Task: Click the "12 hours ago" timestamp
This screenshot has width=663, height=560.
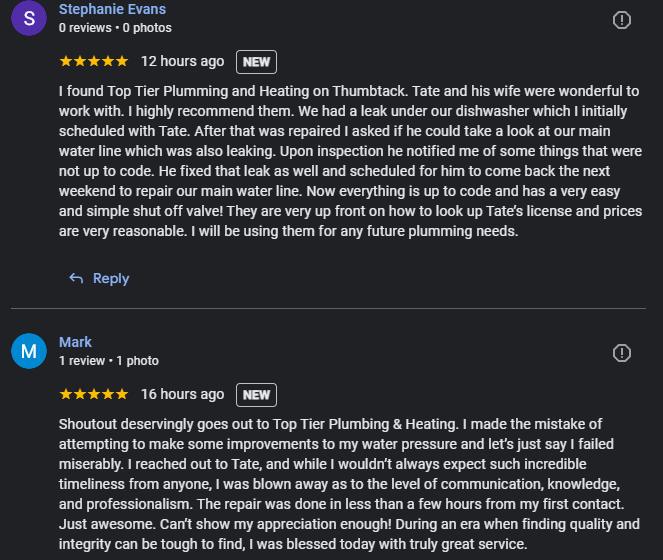Action: pos(183,61)
